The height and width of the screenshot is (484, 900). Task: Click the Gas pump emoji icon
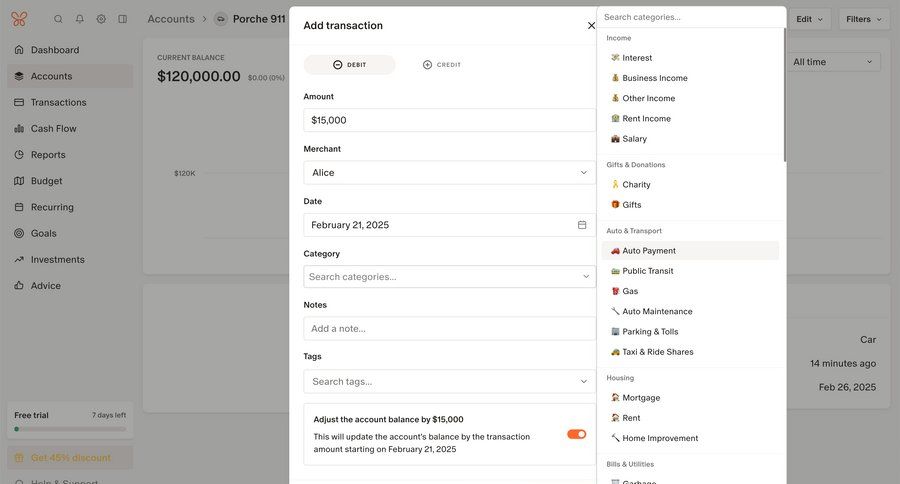(x=615, y=291)
